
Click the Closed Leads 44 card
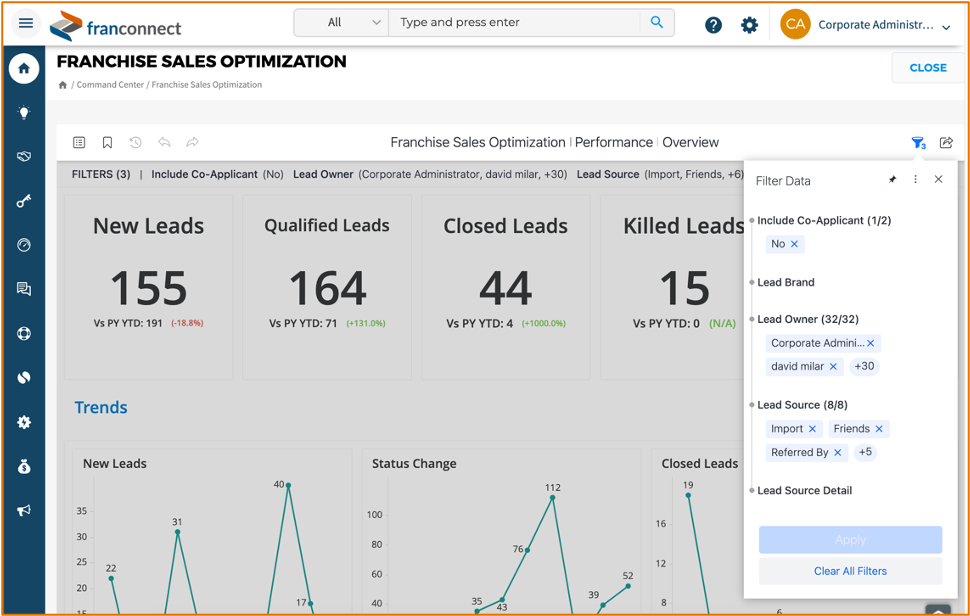click(505, 287)
